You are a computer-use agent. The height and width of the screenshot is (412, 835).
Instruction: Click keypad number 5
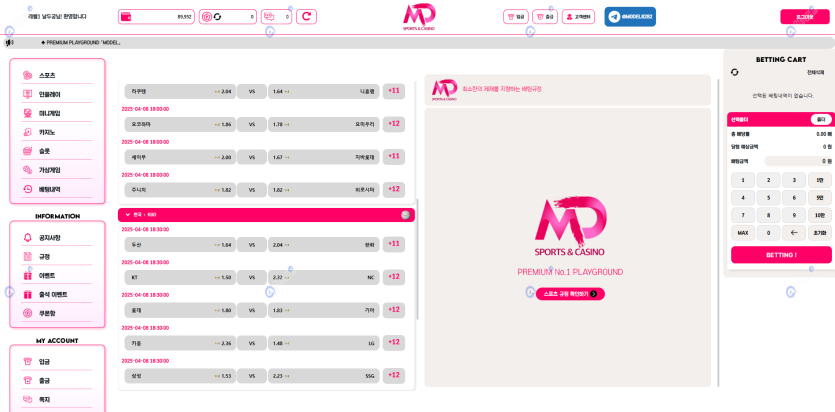tap(768, 198)
